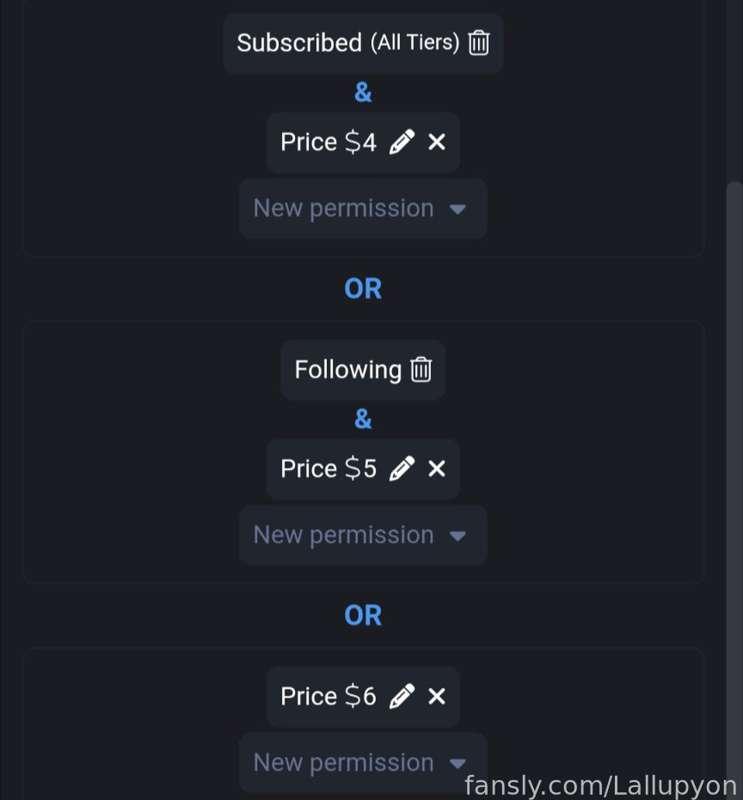Click the ampersand below Following
The height and width of the screenshot is (800, 743).
pyautogui.click(x=363, y=419)
